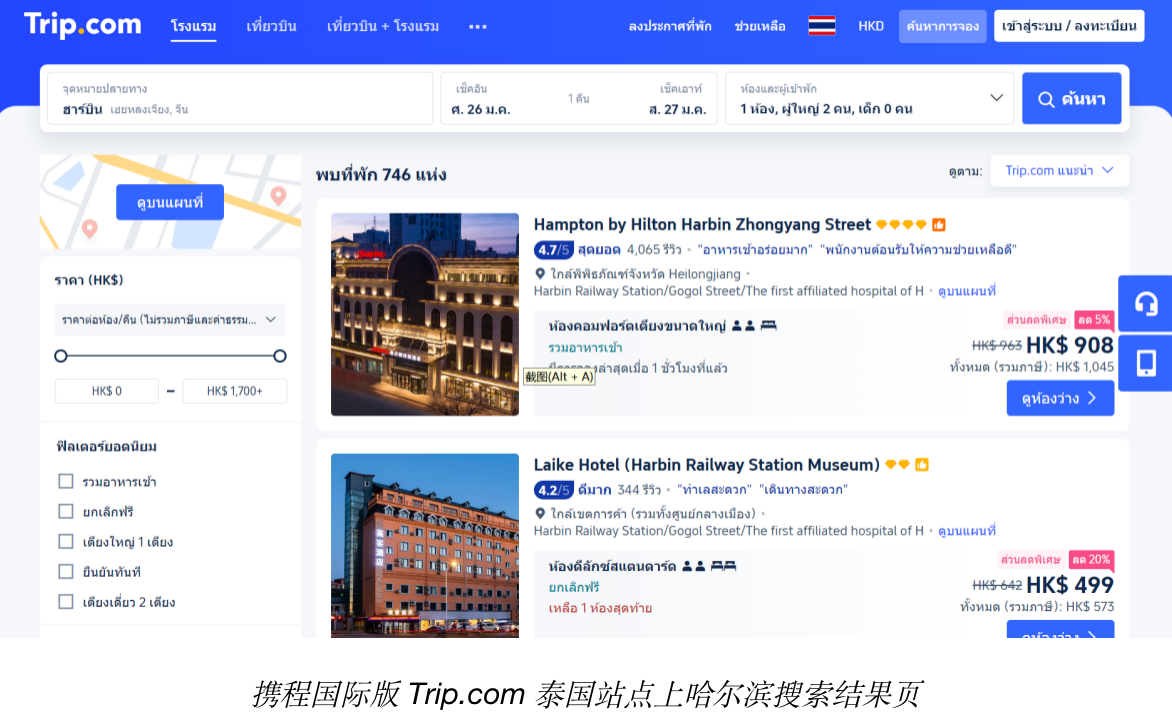Screen dimensions: 1172x724
Task: Click ดูบนแผนที่ link under Hampton by Hilton
Action: pos(967,291)
